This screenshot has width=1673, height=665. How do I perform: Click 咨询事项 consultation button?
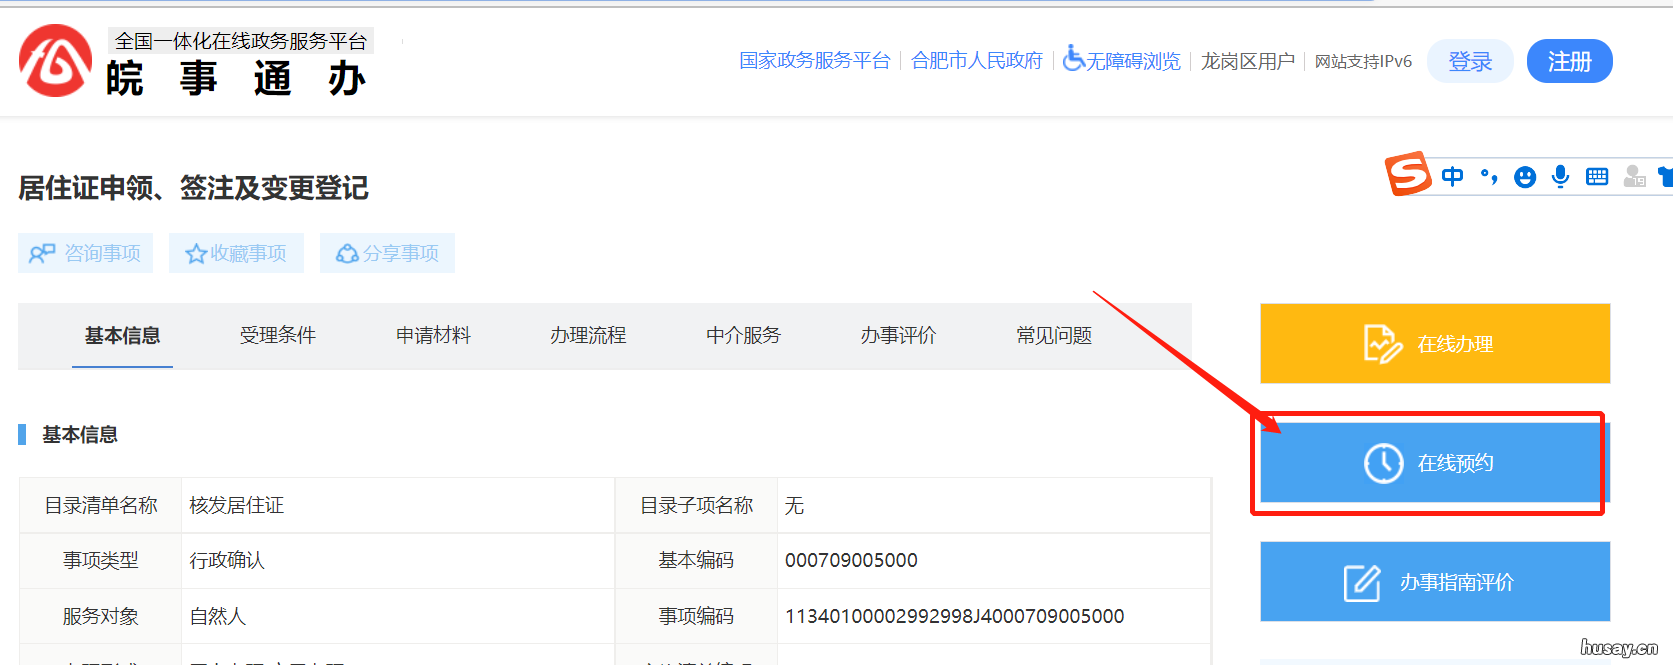coord(85,254)
